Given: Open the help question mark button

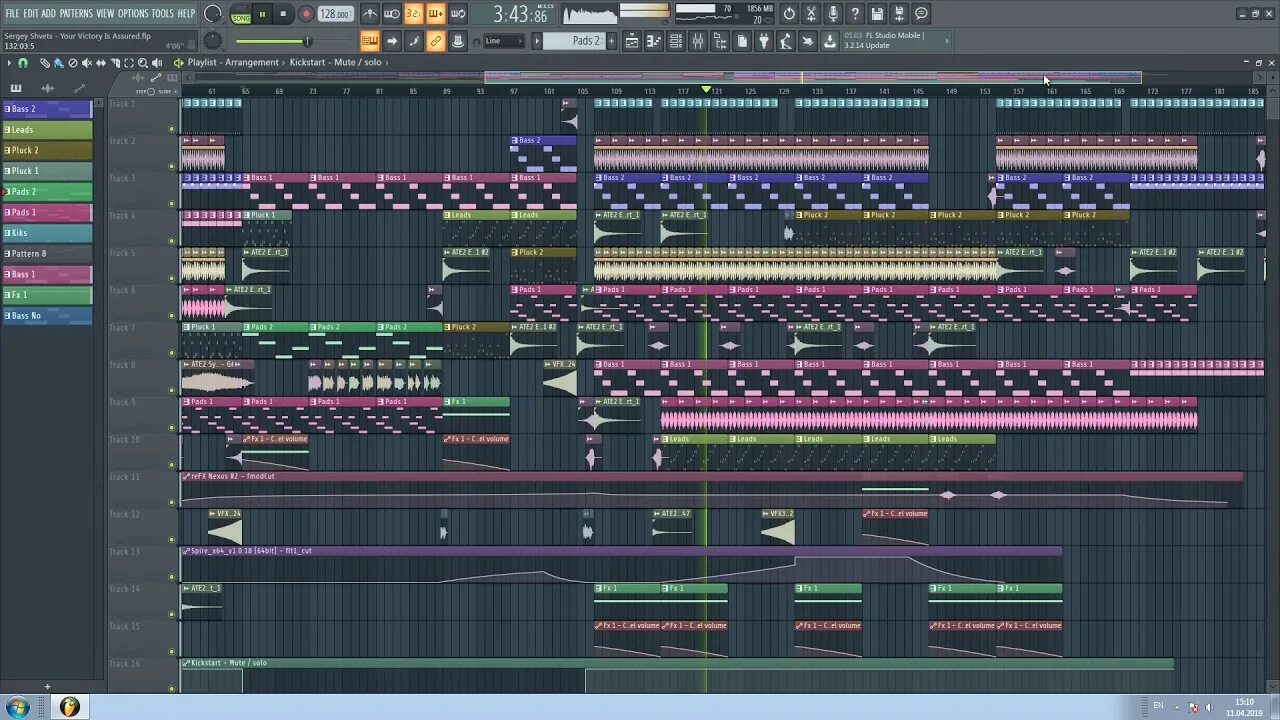Looking at the screenshot, I should pyautogui.click(x=855, y=14).
